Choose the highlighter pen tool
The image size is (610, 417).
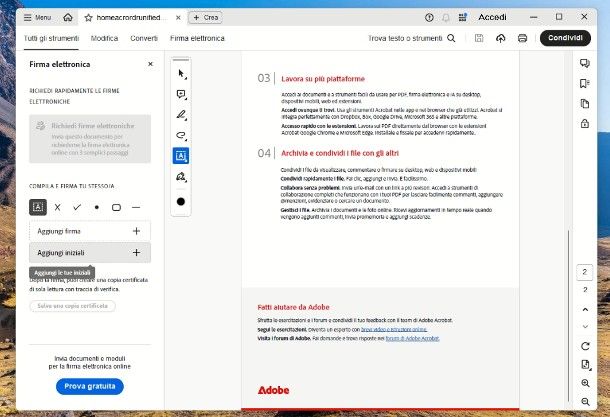click(x=181, y=115)
